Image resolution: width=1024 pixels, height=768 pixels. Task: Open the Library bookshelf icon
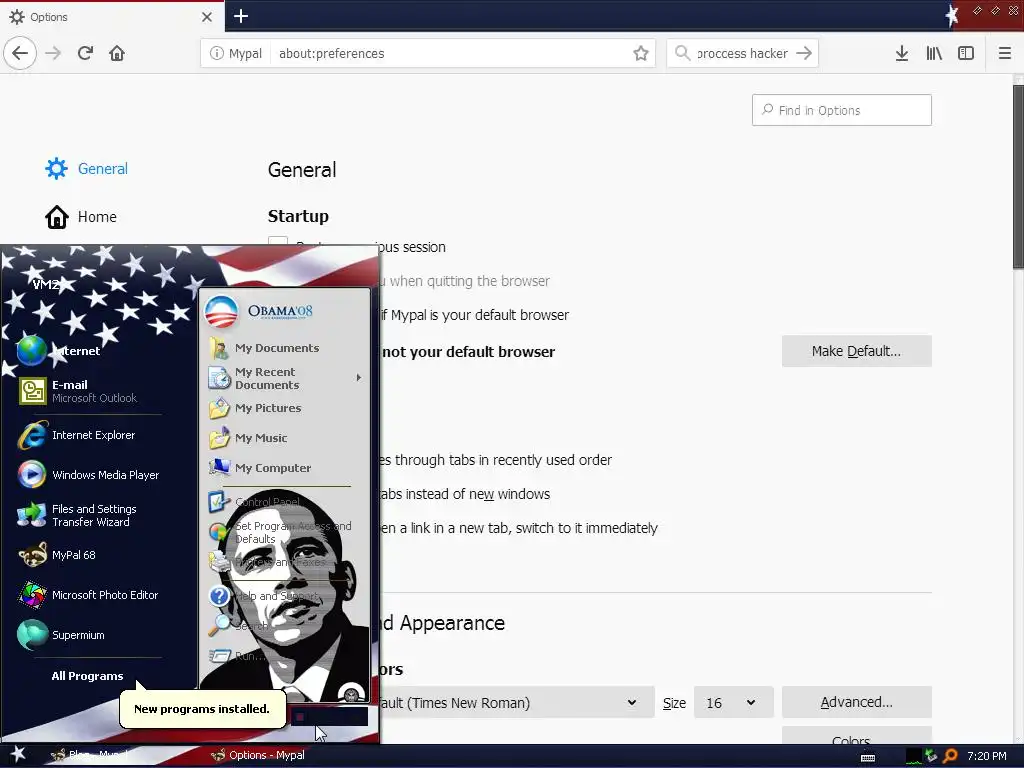pos(934,54)
